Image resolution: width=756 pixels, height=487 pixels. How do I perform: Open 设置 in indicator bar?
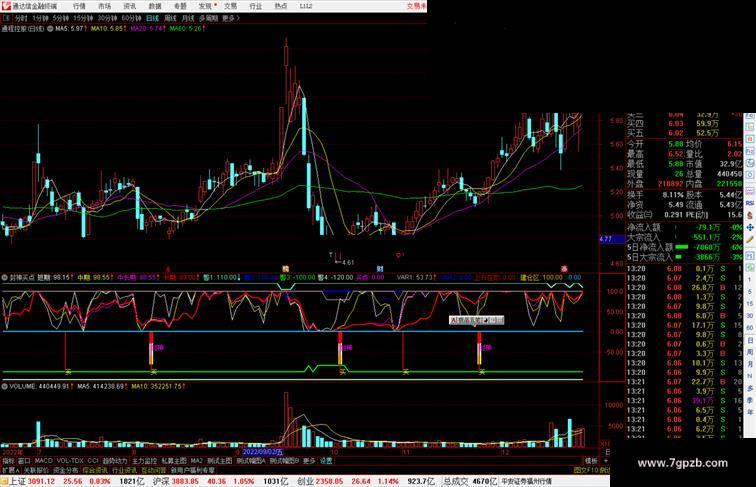[326, 461]
